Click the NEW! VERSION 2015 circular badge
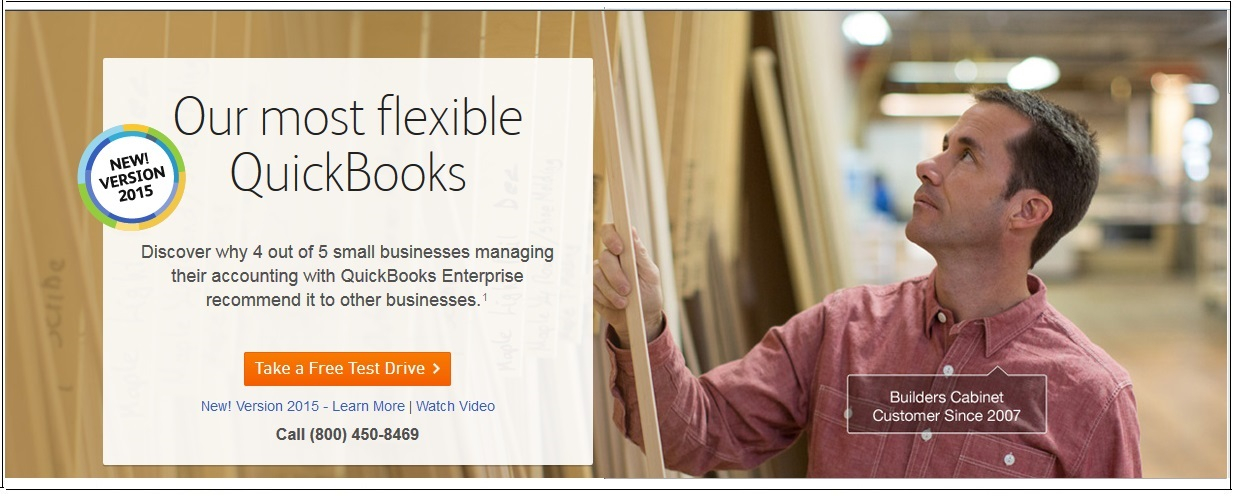1242x498 pixels. click(131, 177)
